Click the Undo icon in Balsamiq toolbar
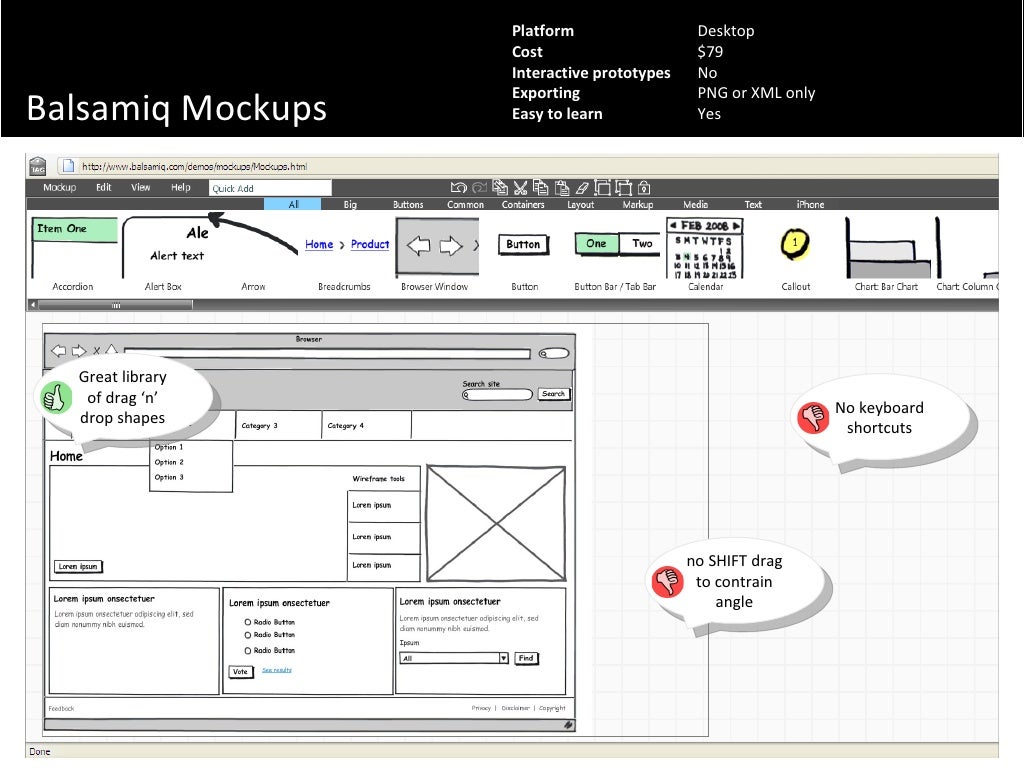 (x=458, y=188)
